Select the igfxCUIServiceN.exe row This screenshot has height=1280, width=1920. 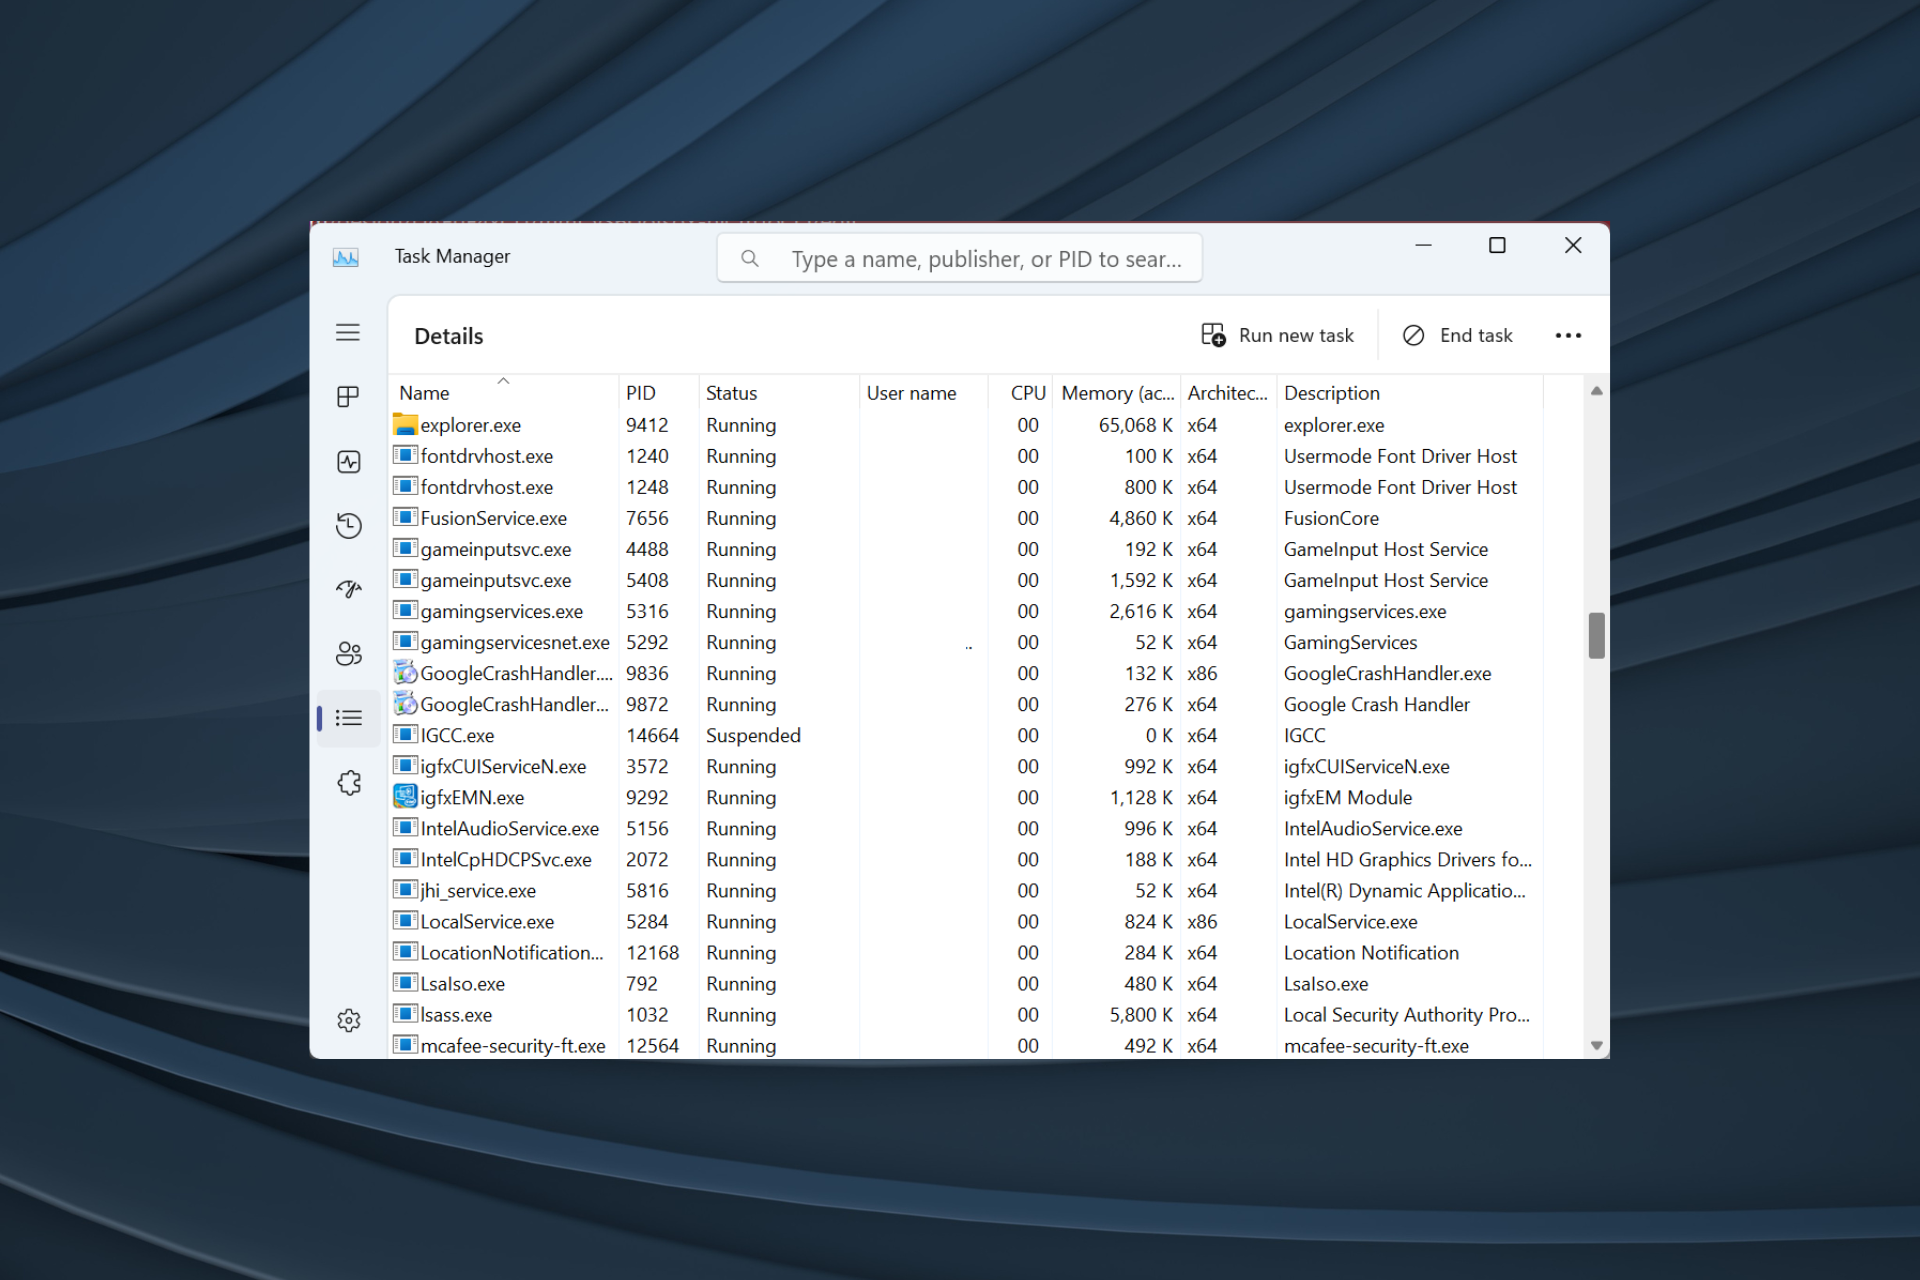click(x=967, y=766)
